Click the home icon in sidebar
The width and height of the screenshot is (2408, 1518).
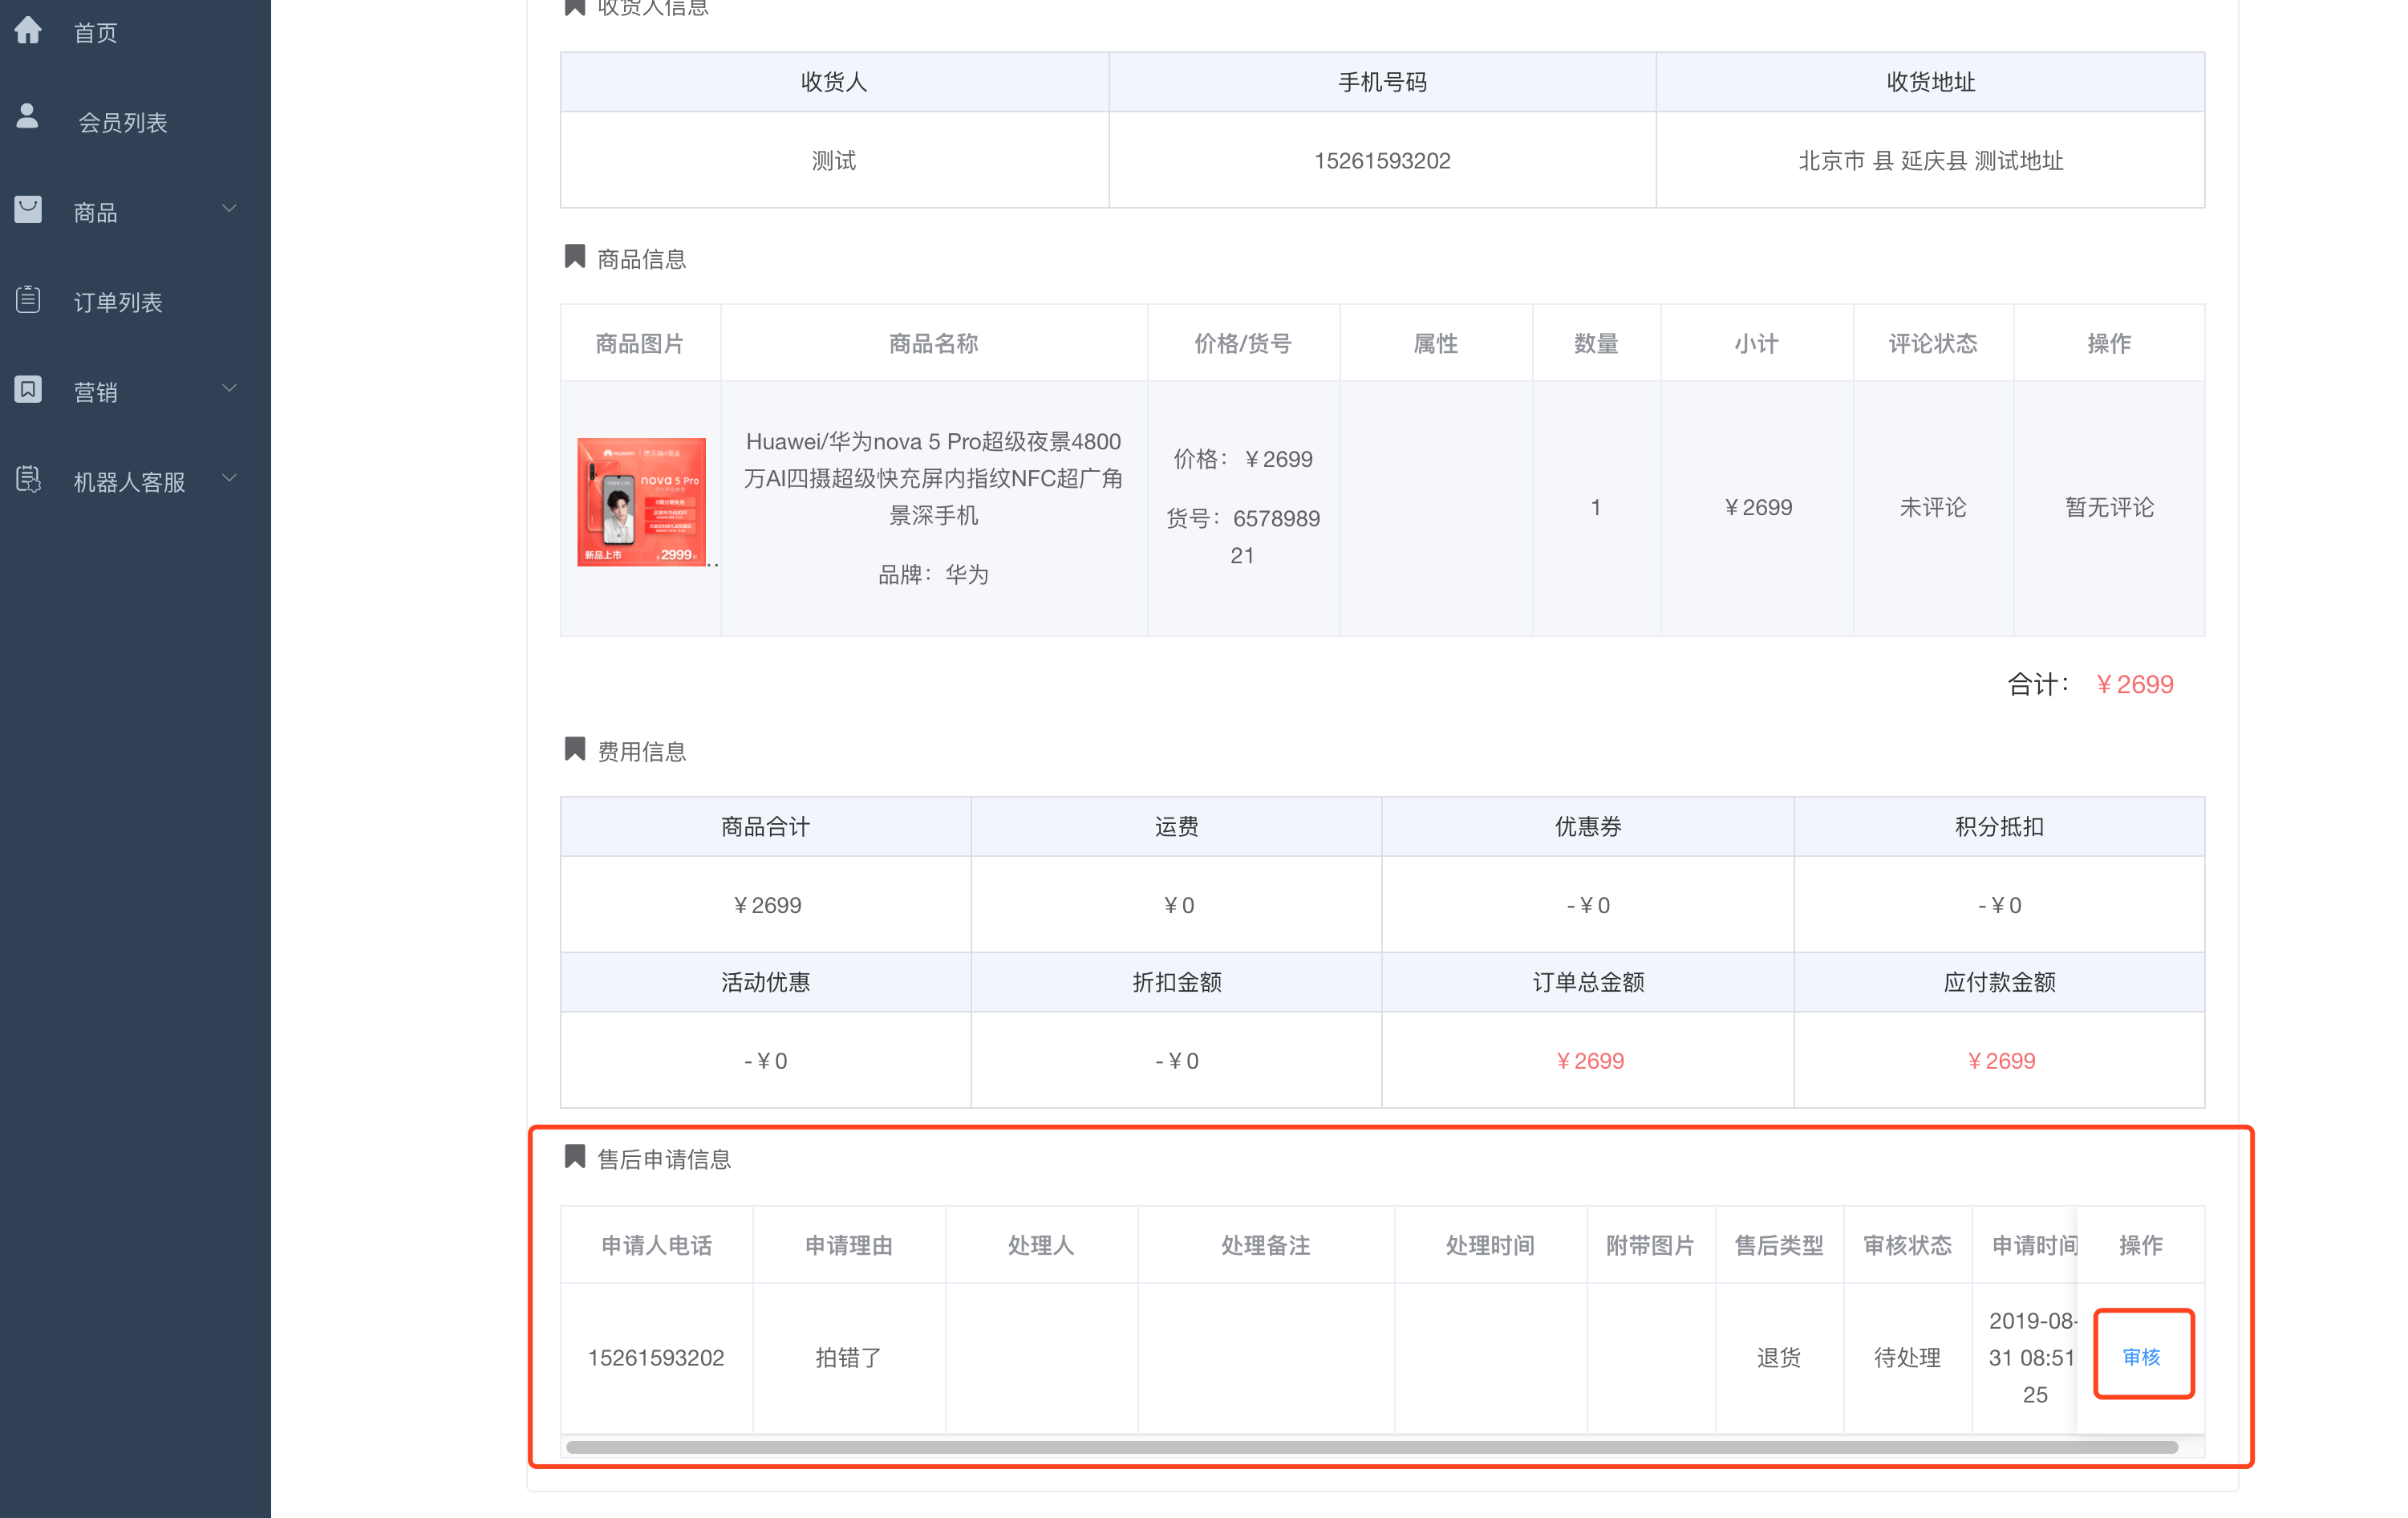click(28, 30)
